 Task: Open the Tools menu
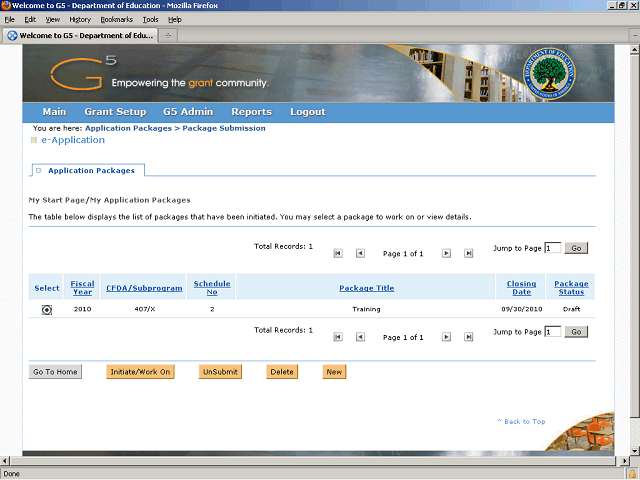point(150,19)
